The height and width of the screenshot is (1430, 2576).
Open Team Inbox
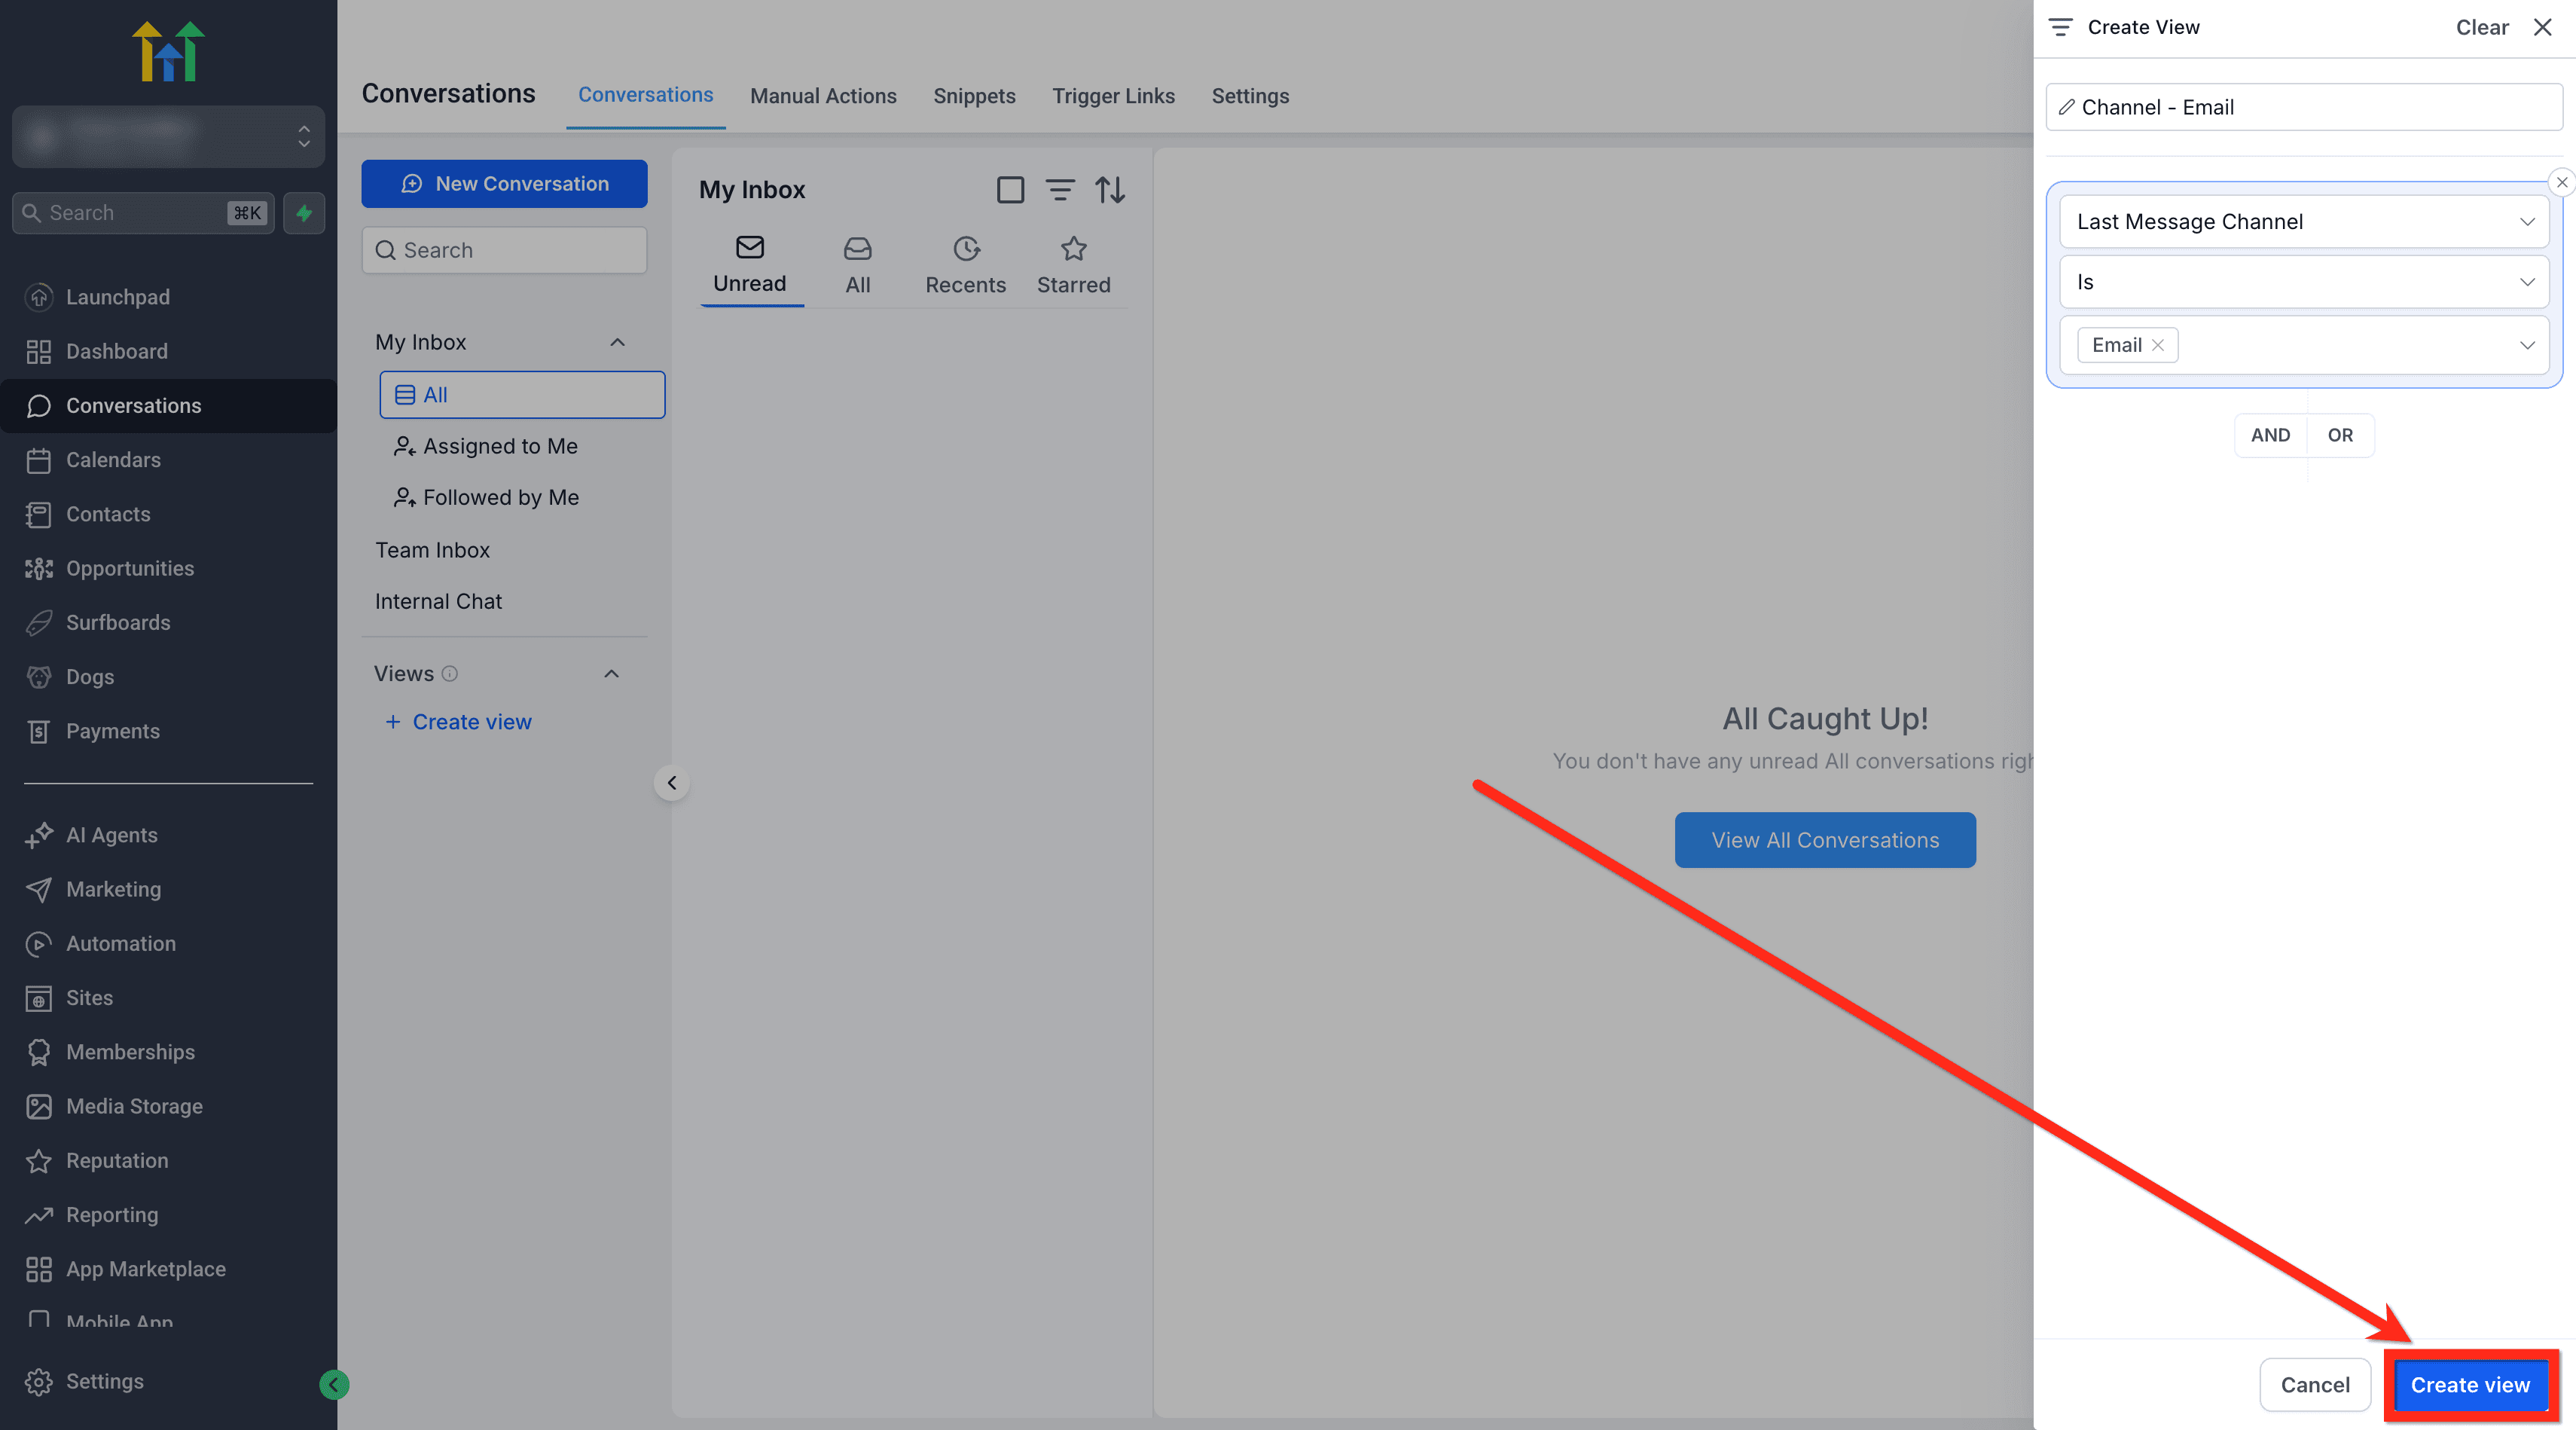(x=432, y=550)
